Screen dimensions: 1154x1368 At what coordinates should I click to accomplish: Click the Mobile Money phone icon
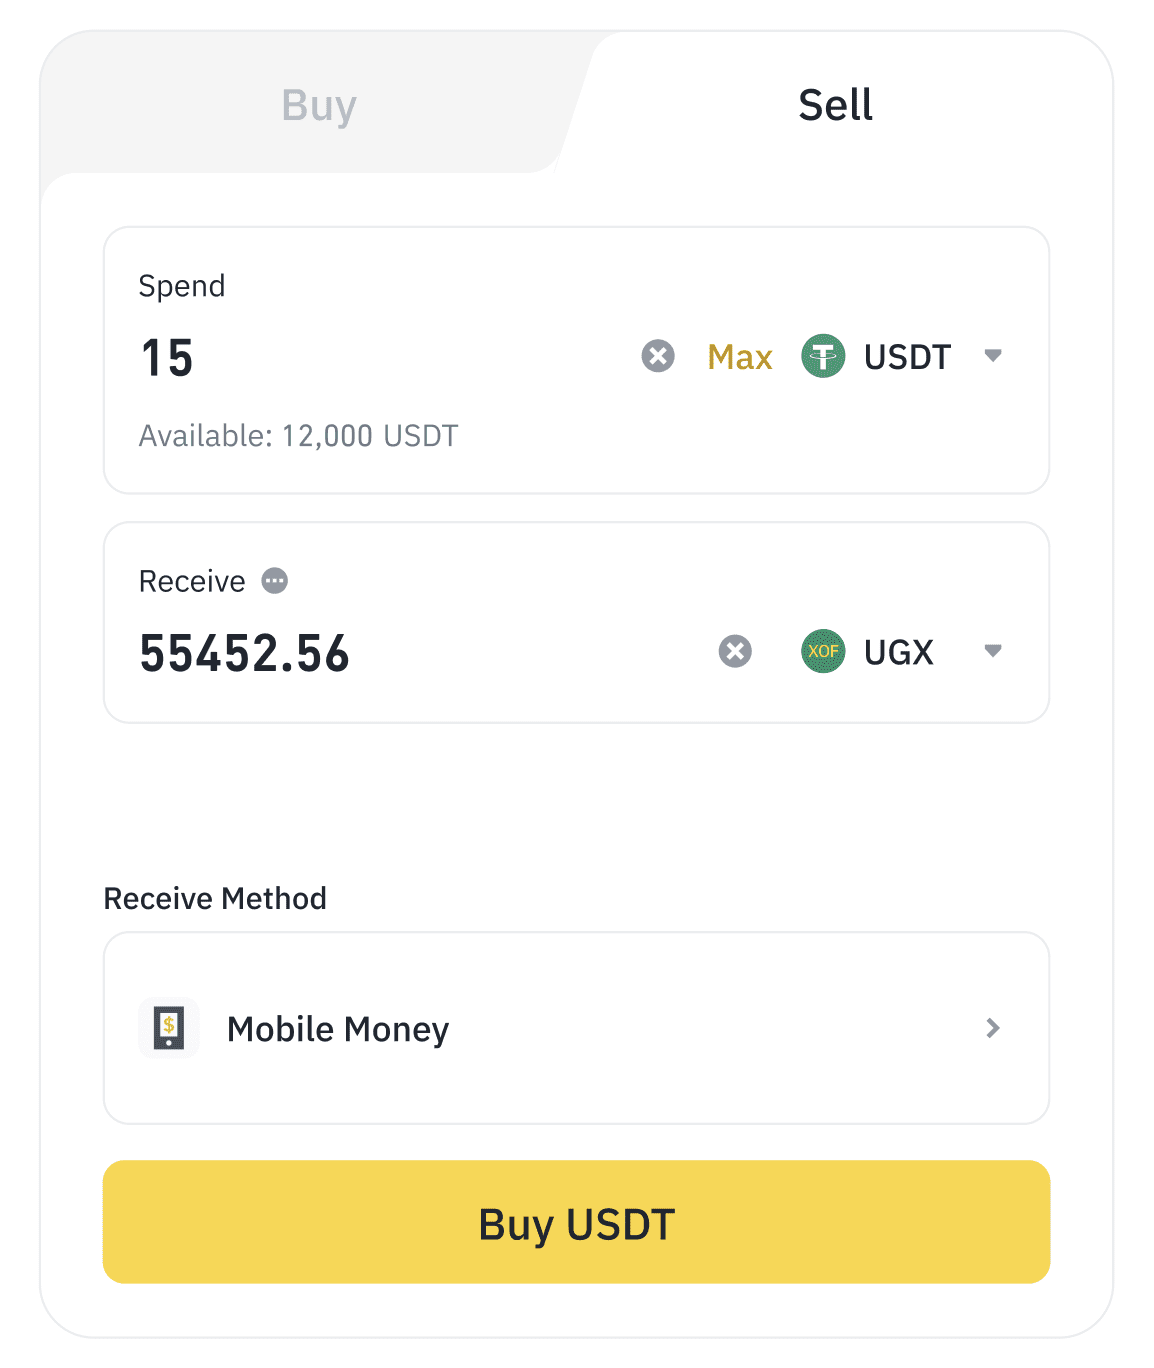tap(169, 1028)
